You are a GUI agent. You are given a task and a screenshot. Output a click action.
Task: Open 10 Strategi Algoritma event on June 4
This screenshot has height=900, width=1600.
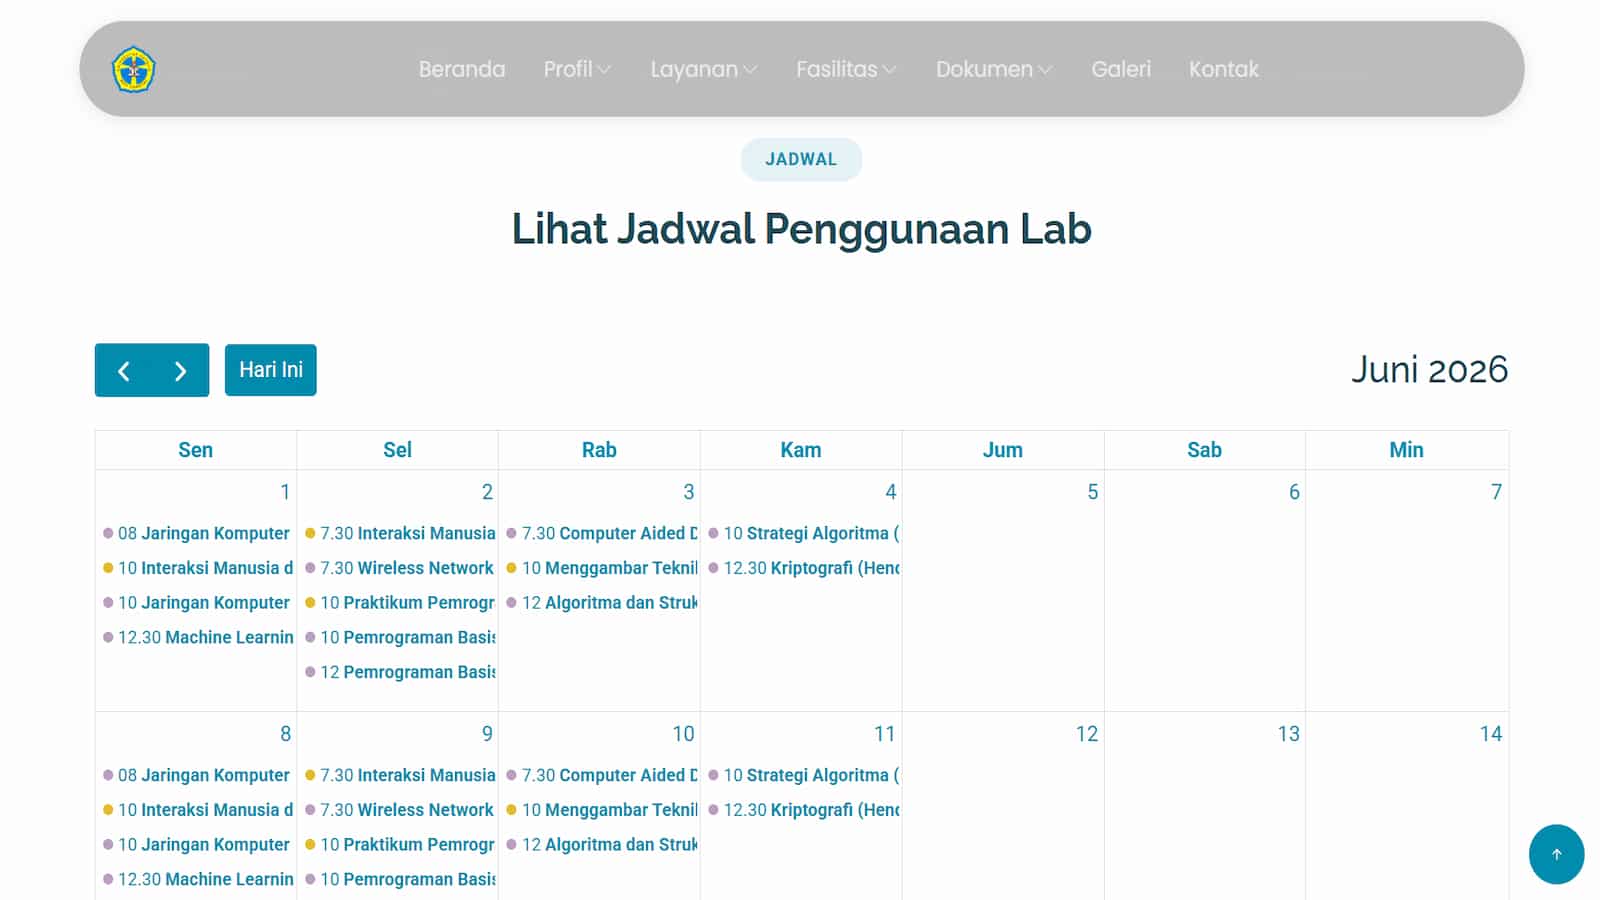click(x=803, y=533)
